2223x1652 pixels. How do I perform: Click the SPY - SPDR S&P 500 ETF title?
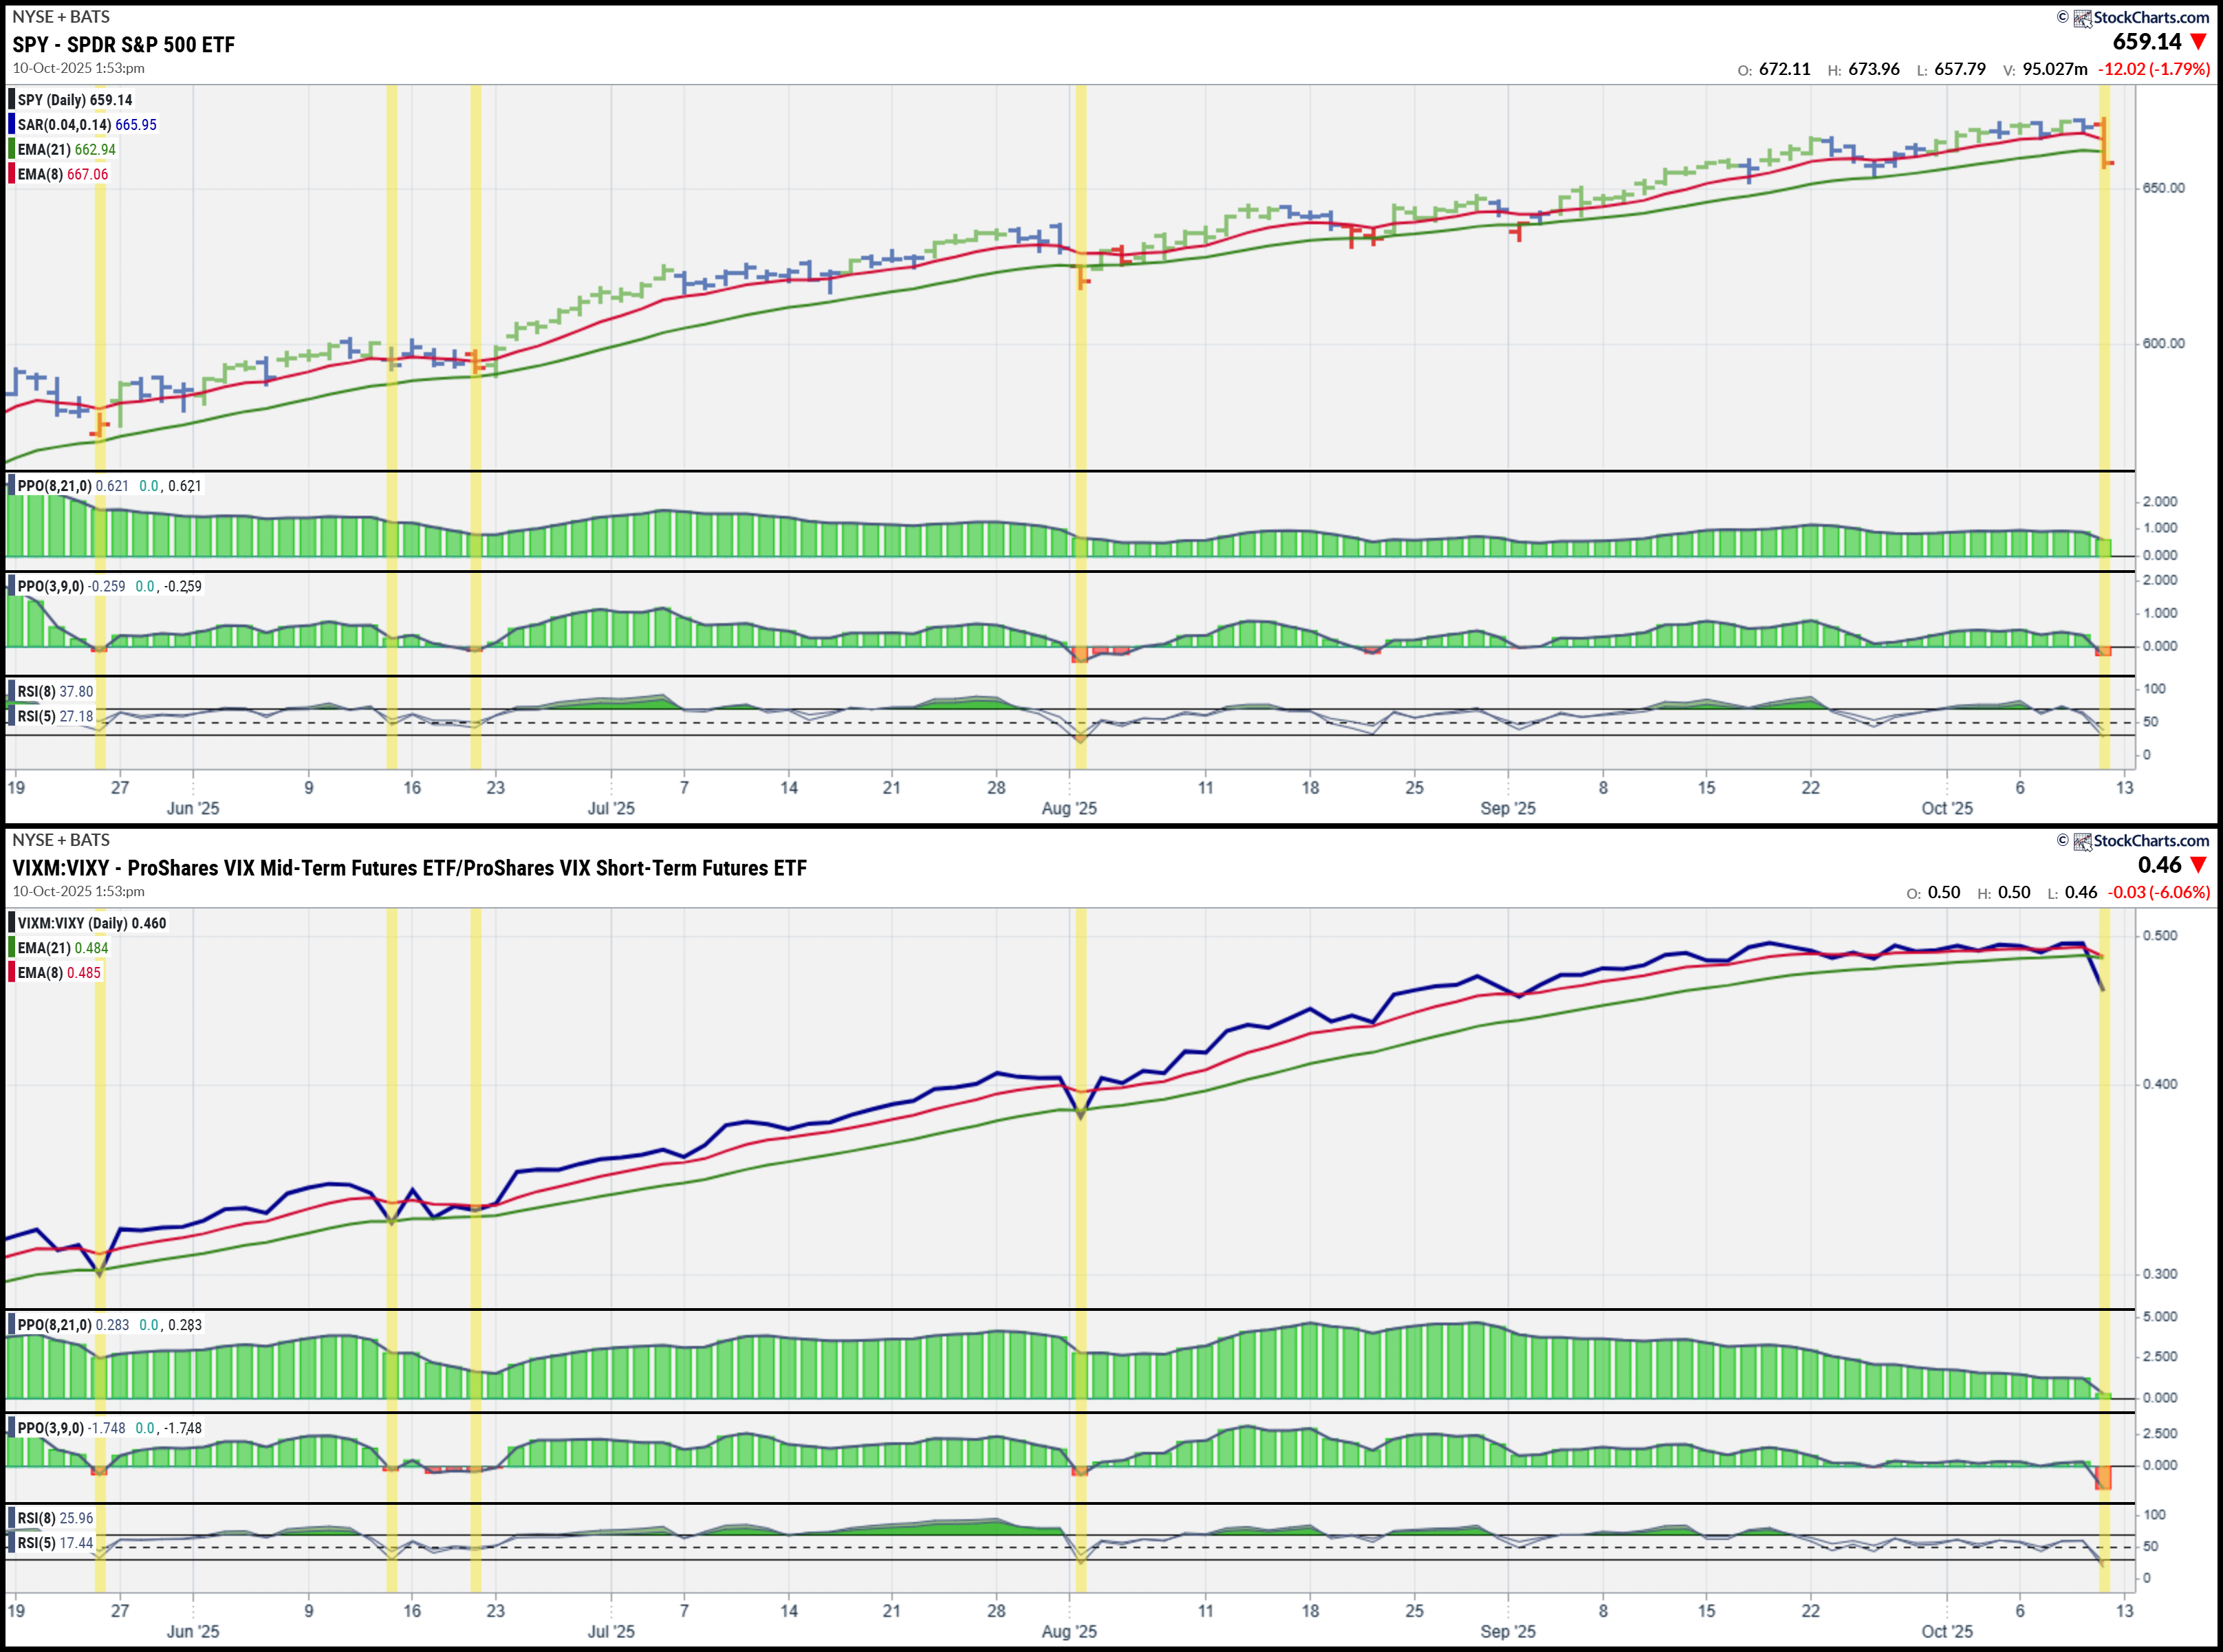[123, 44]
